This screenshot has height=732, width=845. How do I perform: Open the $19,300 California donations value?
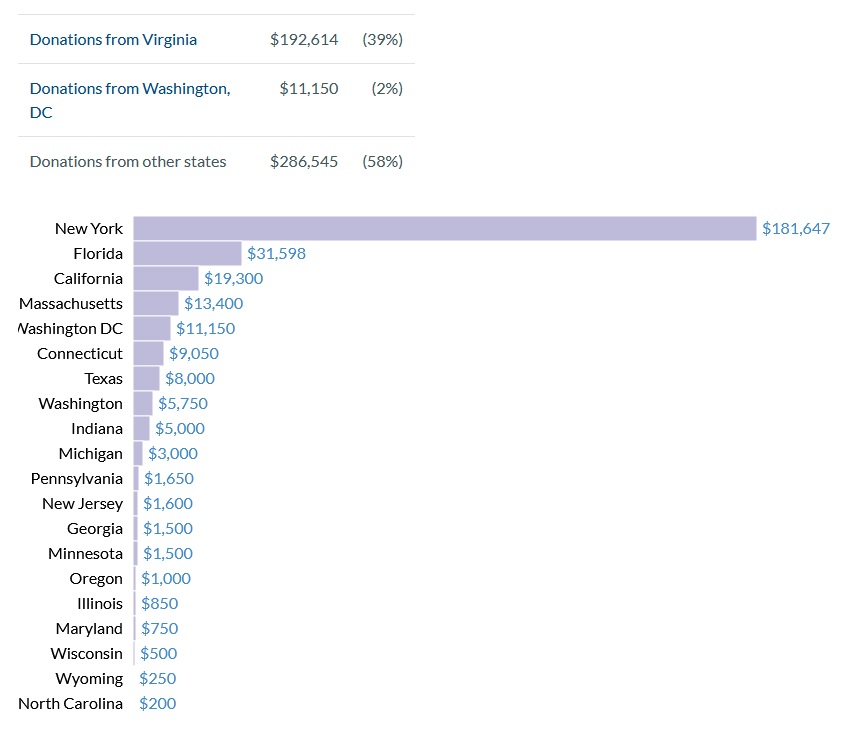tap(233, 279)
